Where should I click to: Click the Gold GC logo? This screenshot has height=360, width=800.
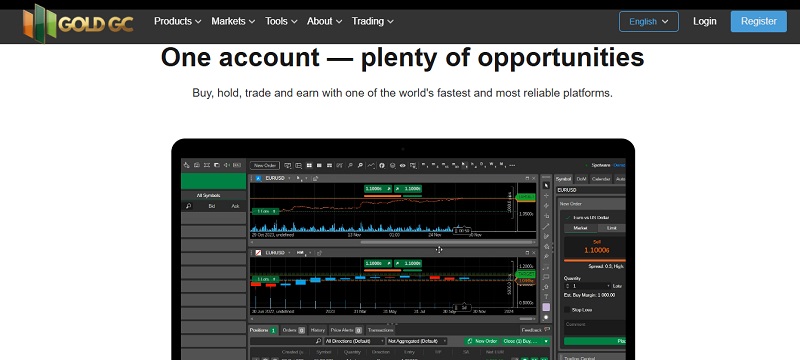point(78,23)
